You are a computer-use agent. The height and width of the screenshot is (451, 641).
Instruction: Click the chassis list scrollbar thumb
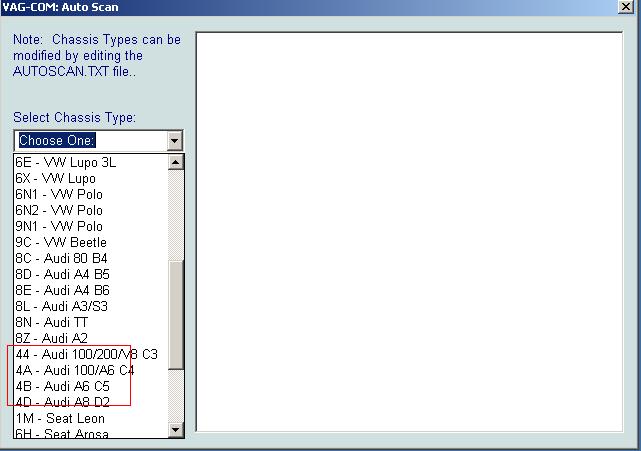click(176, 315)
